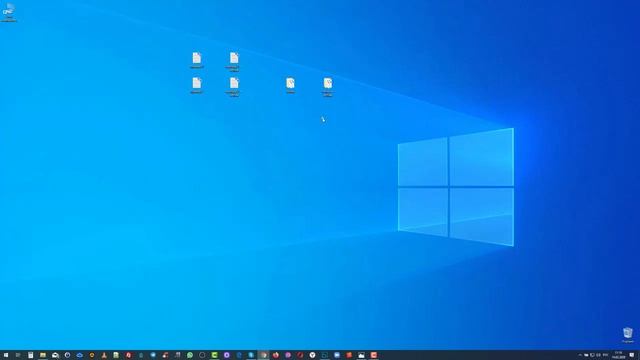
Task: Select the left file of the separate pair
Action: click(x=290, y=85)
